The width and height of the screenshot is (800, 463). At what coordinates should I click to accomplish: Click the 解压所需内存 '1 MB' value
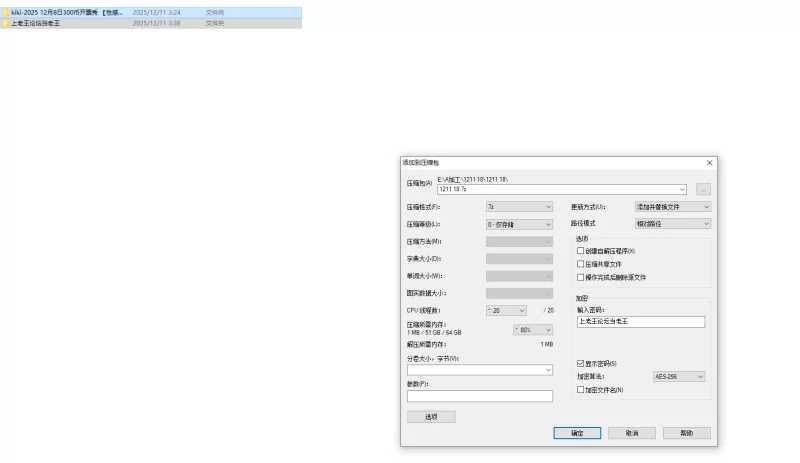(x=547, y=345)
